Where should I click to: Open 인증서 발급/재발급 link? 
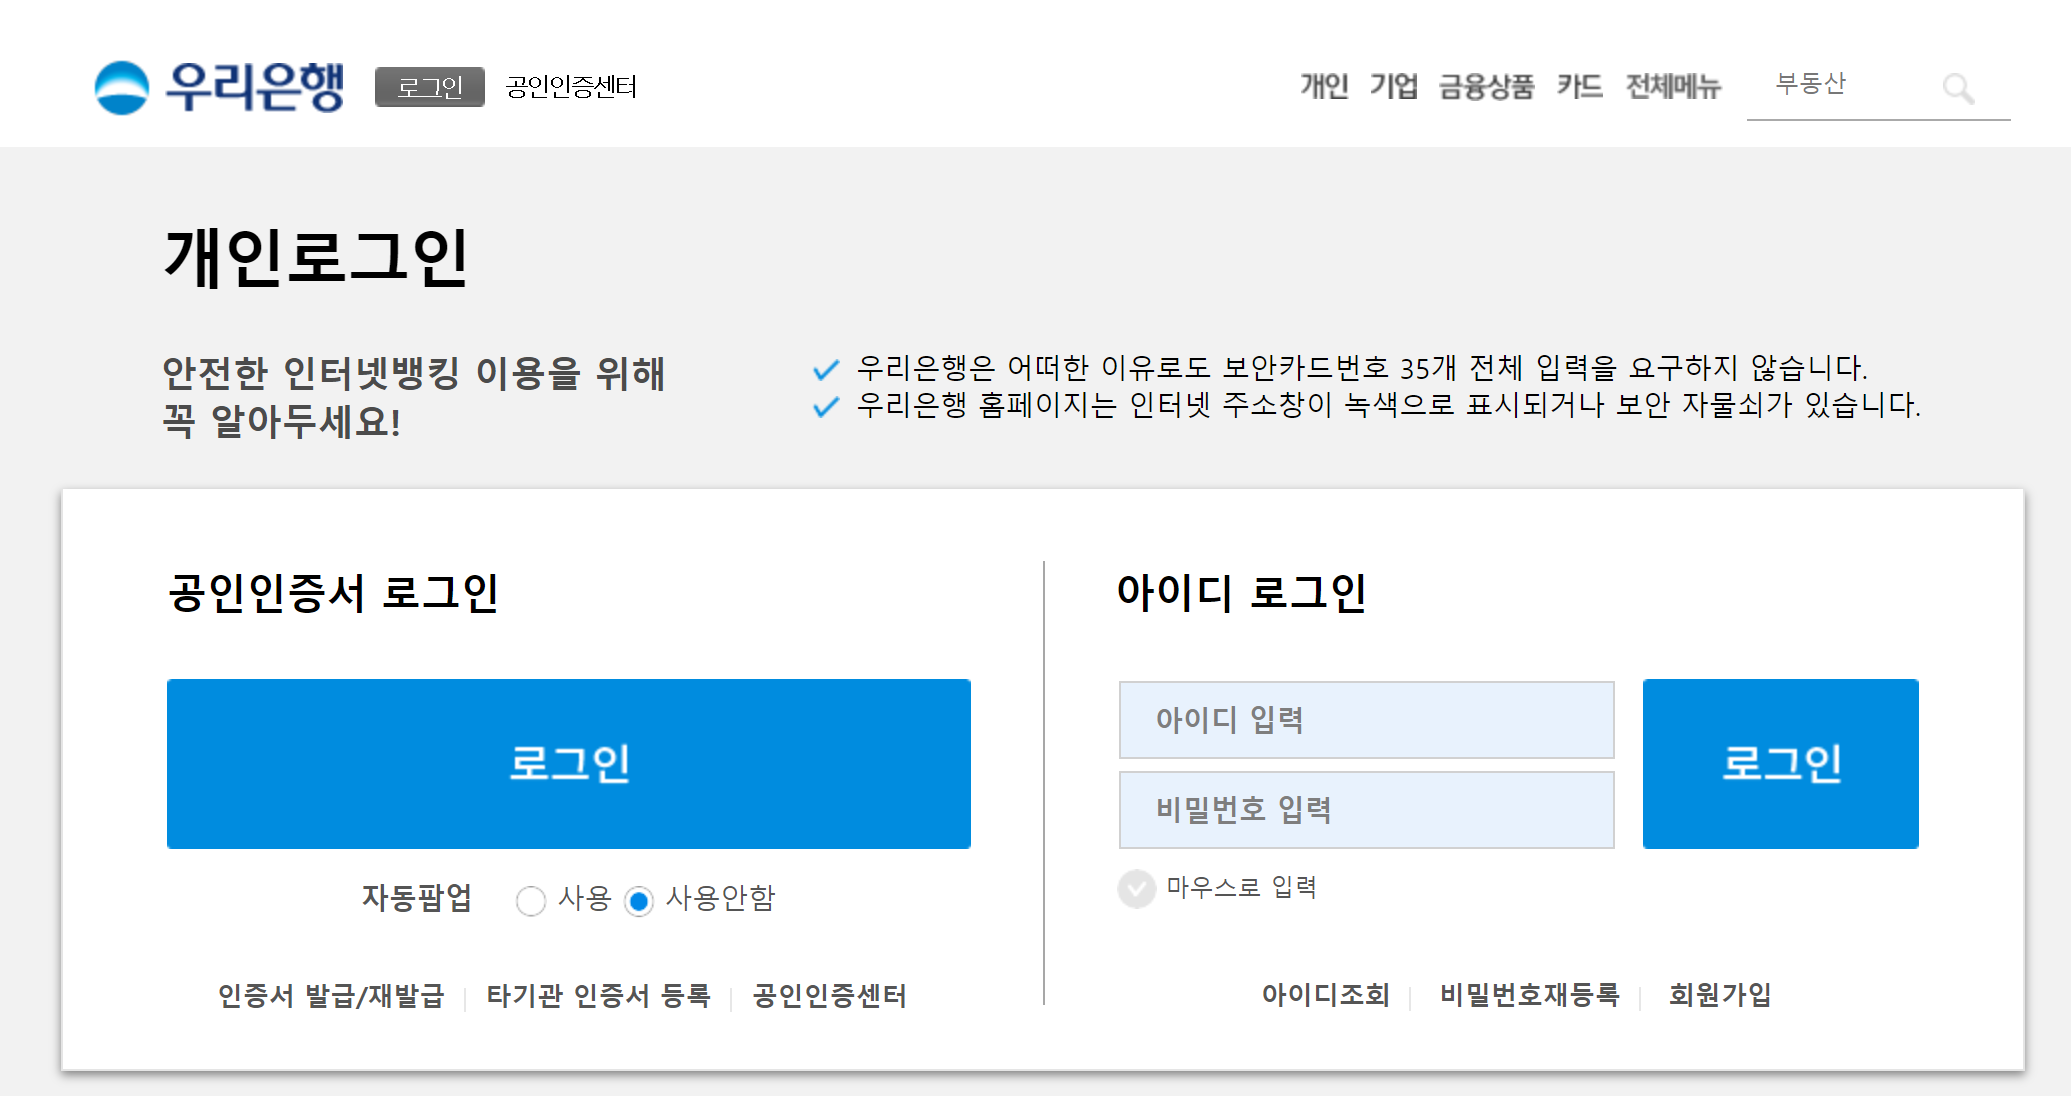pos(331,996)
